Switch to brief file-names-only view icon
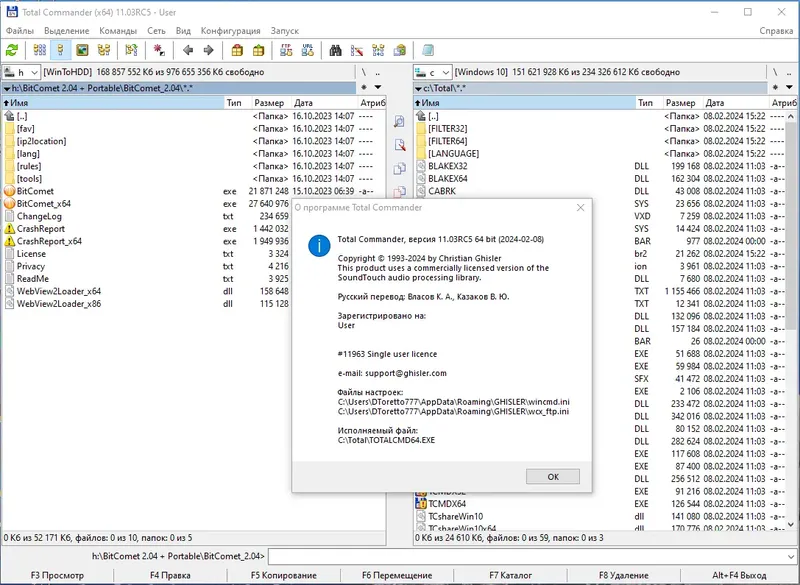The image size is (800, 585). 40,50
